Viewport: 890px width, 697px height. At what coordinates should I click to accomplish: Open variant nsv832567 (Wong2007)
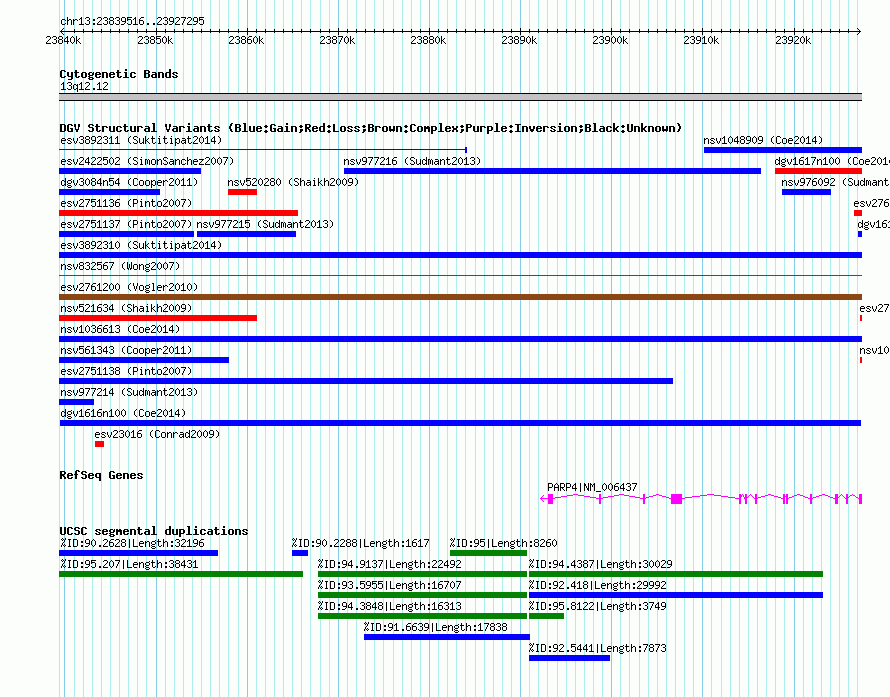coord(120,266)
